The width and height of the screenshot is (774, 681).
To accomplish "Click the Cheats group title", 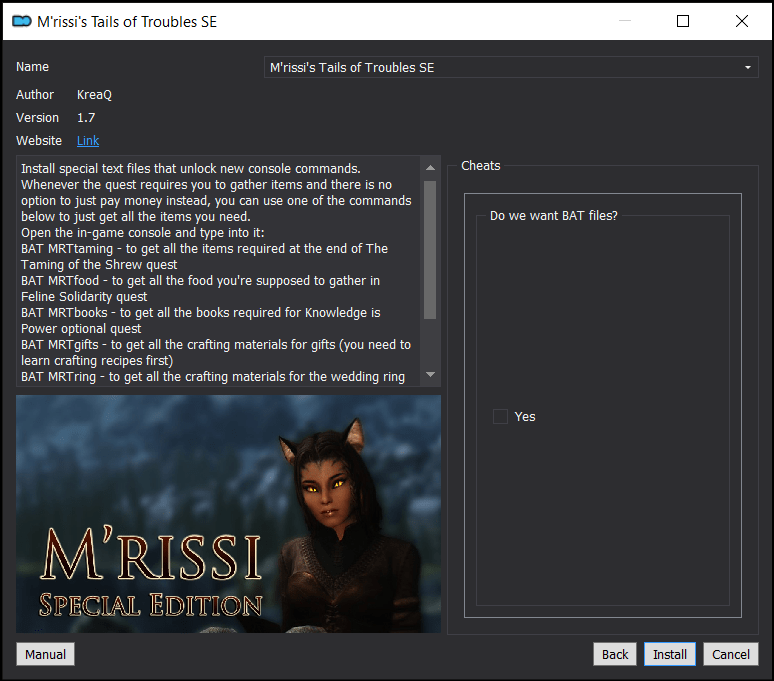I will tap(480, 166).
